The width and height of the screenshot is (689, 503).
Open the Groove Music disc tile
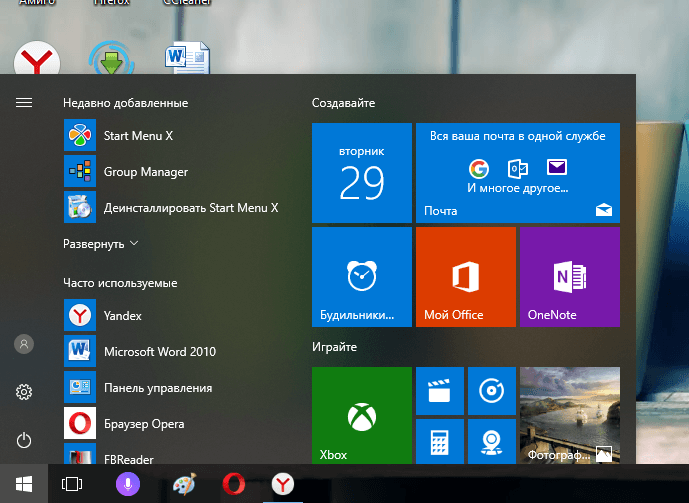(x=490, y=390)
